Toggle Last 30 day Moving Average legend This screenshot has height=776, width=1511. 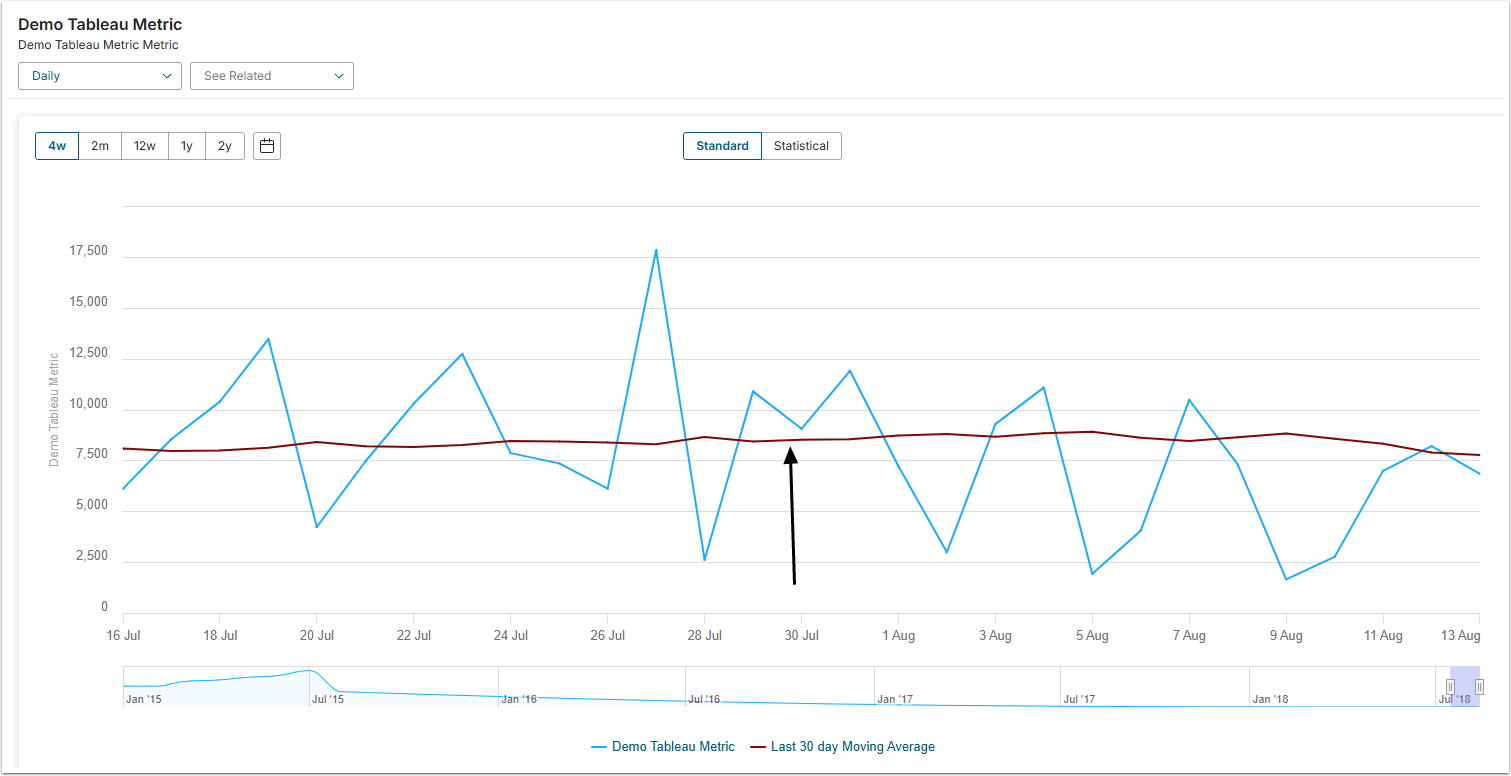[x=852, y=747]
